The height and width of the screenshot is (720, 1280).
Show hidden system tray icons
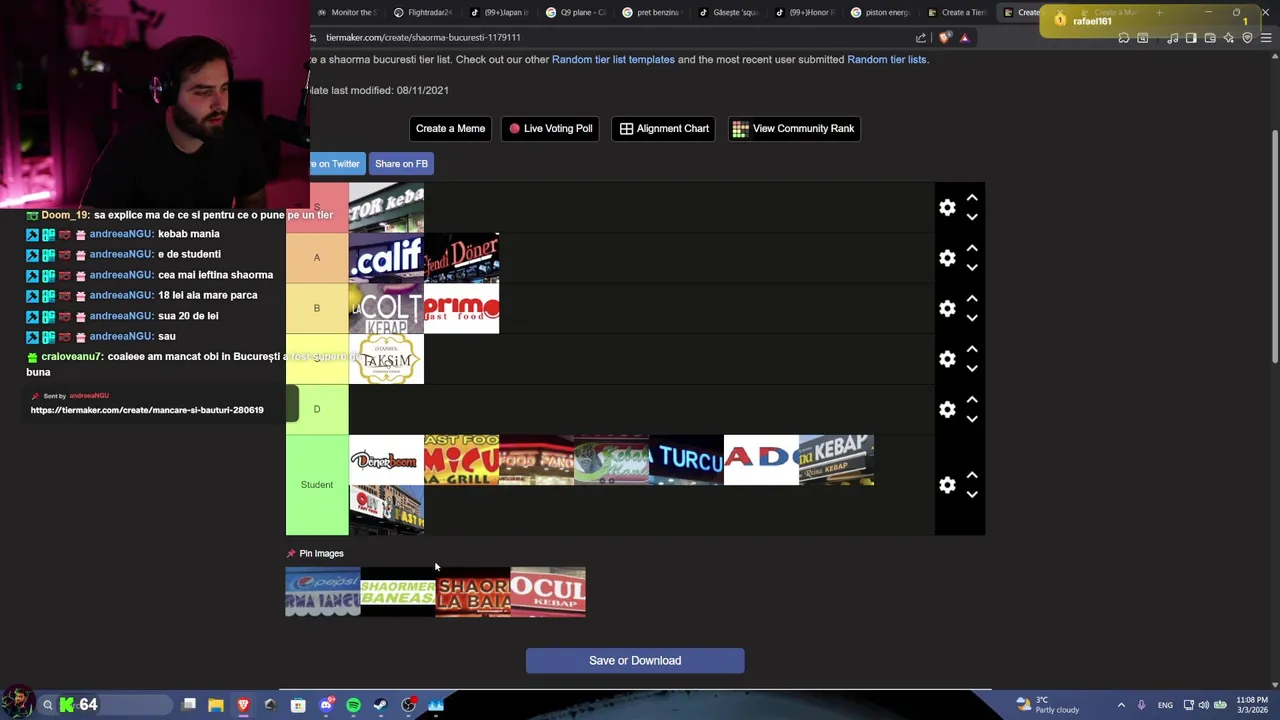(1121, 705)
